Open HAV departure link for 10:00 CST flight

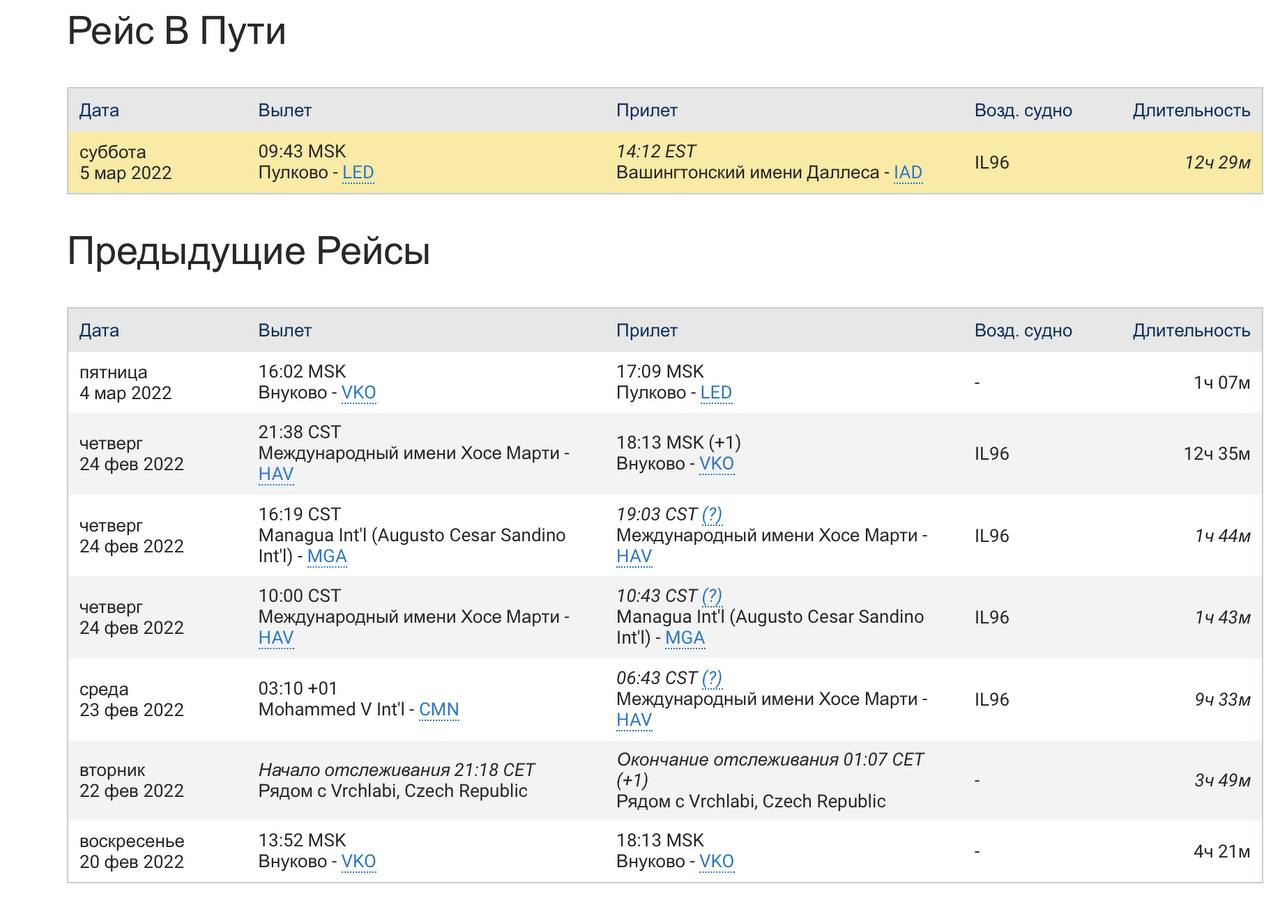275,638
